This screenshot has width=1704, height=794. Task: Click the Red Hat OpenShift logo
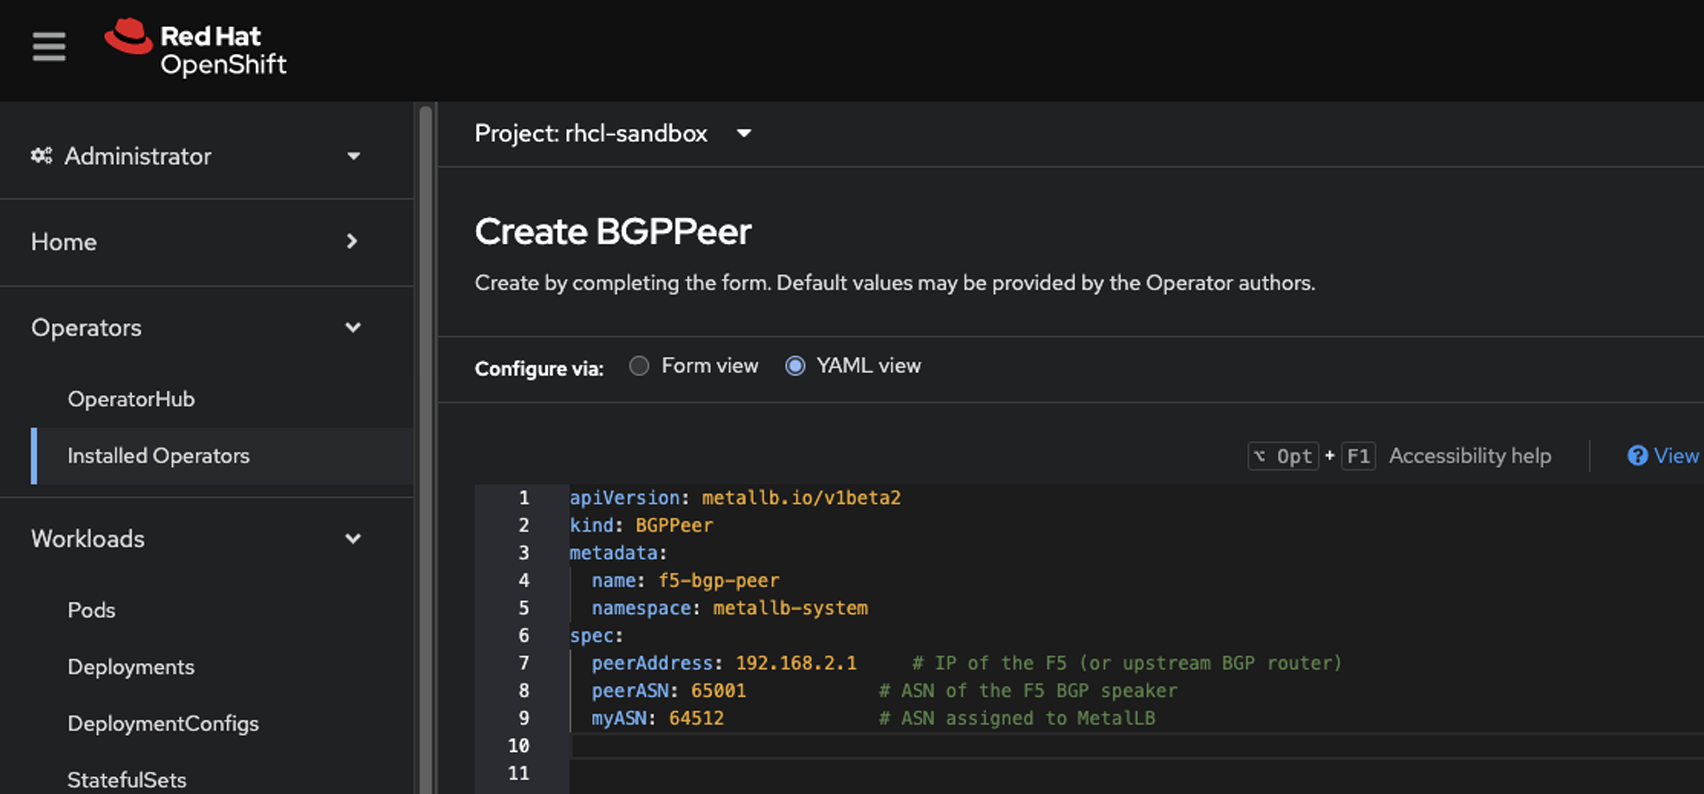coord(196,49)
